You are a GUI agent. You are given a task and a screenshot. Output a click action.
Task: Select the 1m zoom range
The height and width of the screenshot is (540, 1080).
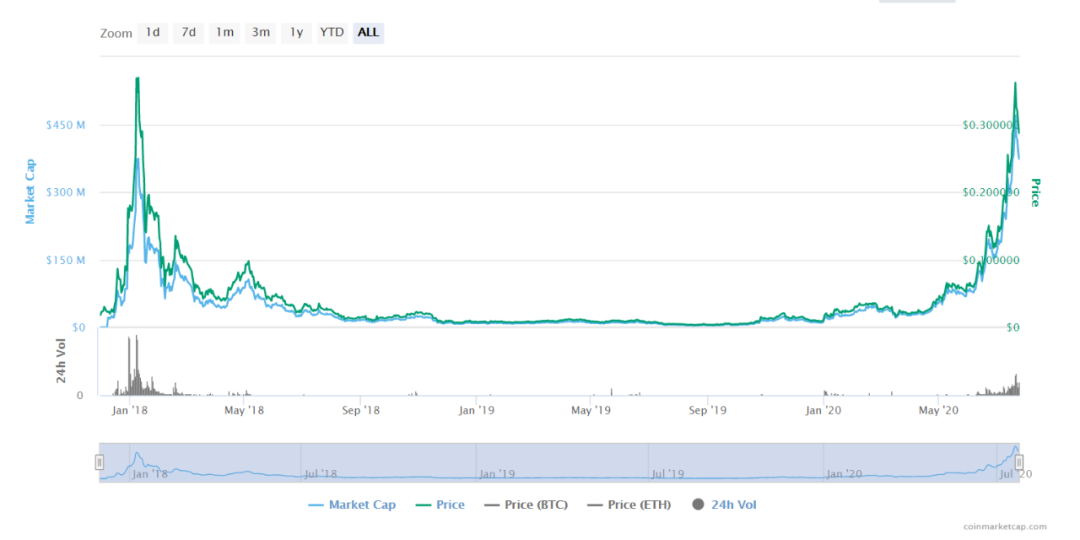click(224, 32)
